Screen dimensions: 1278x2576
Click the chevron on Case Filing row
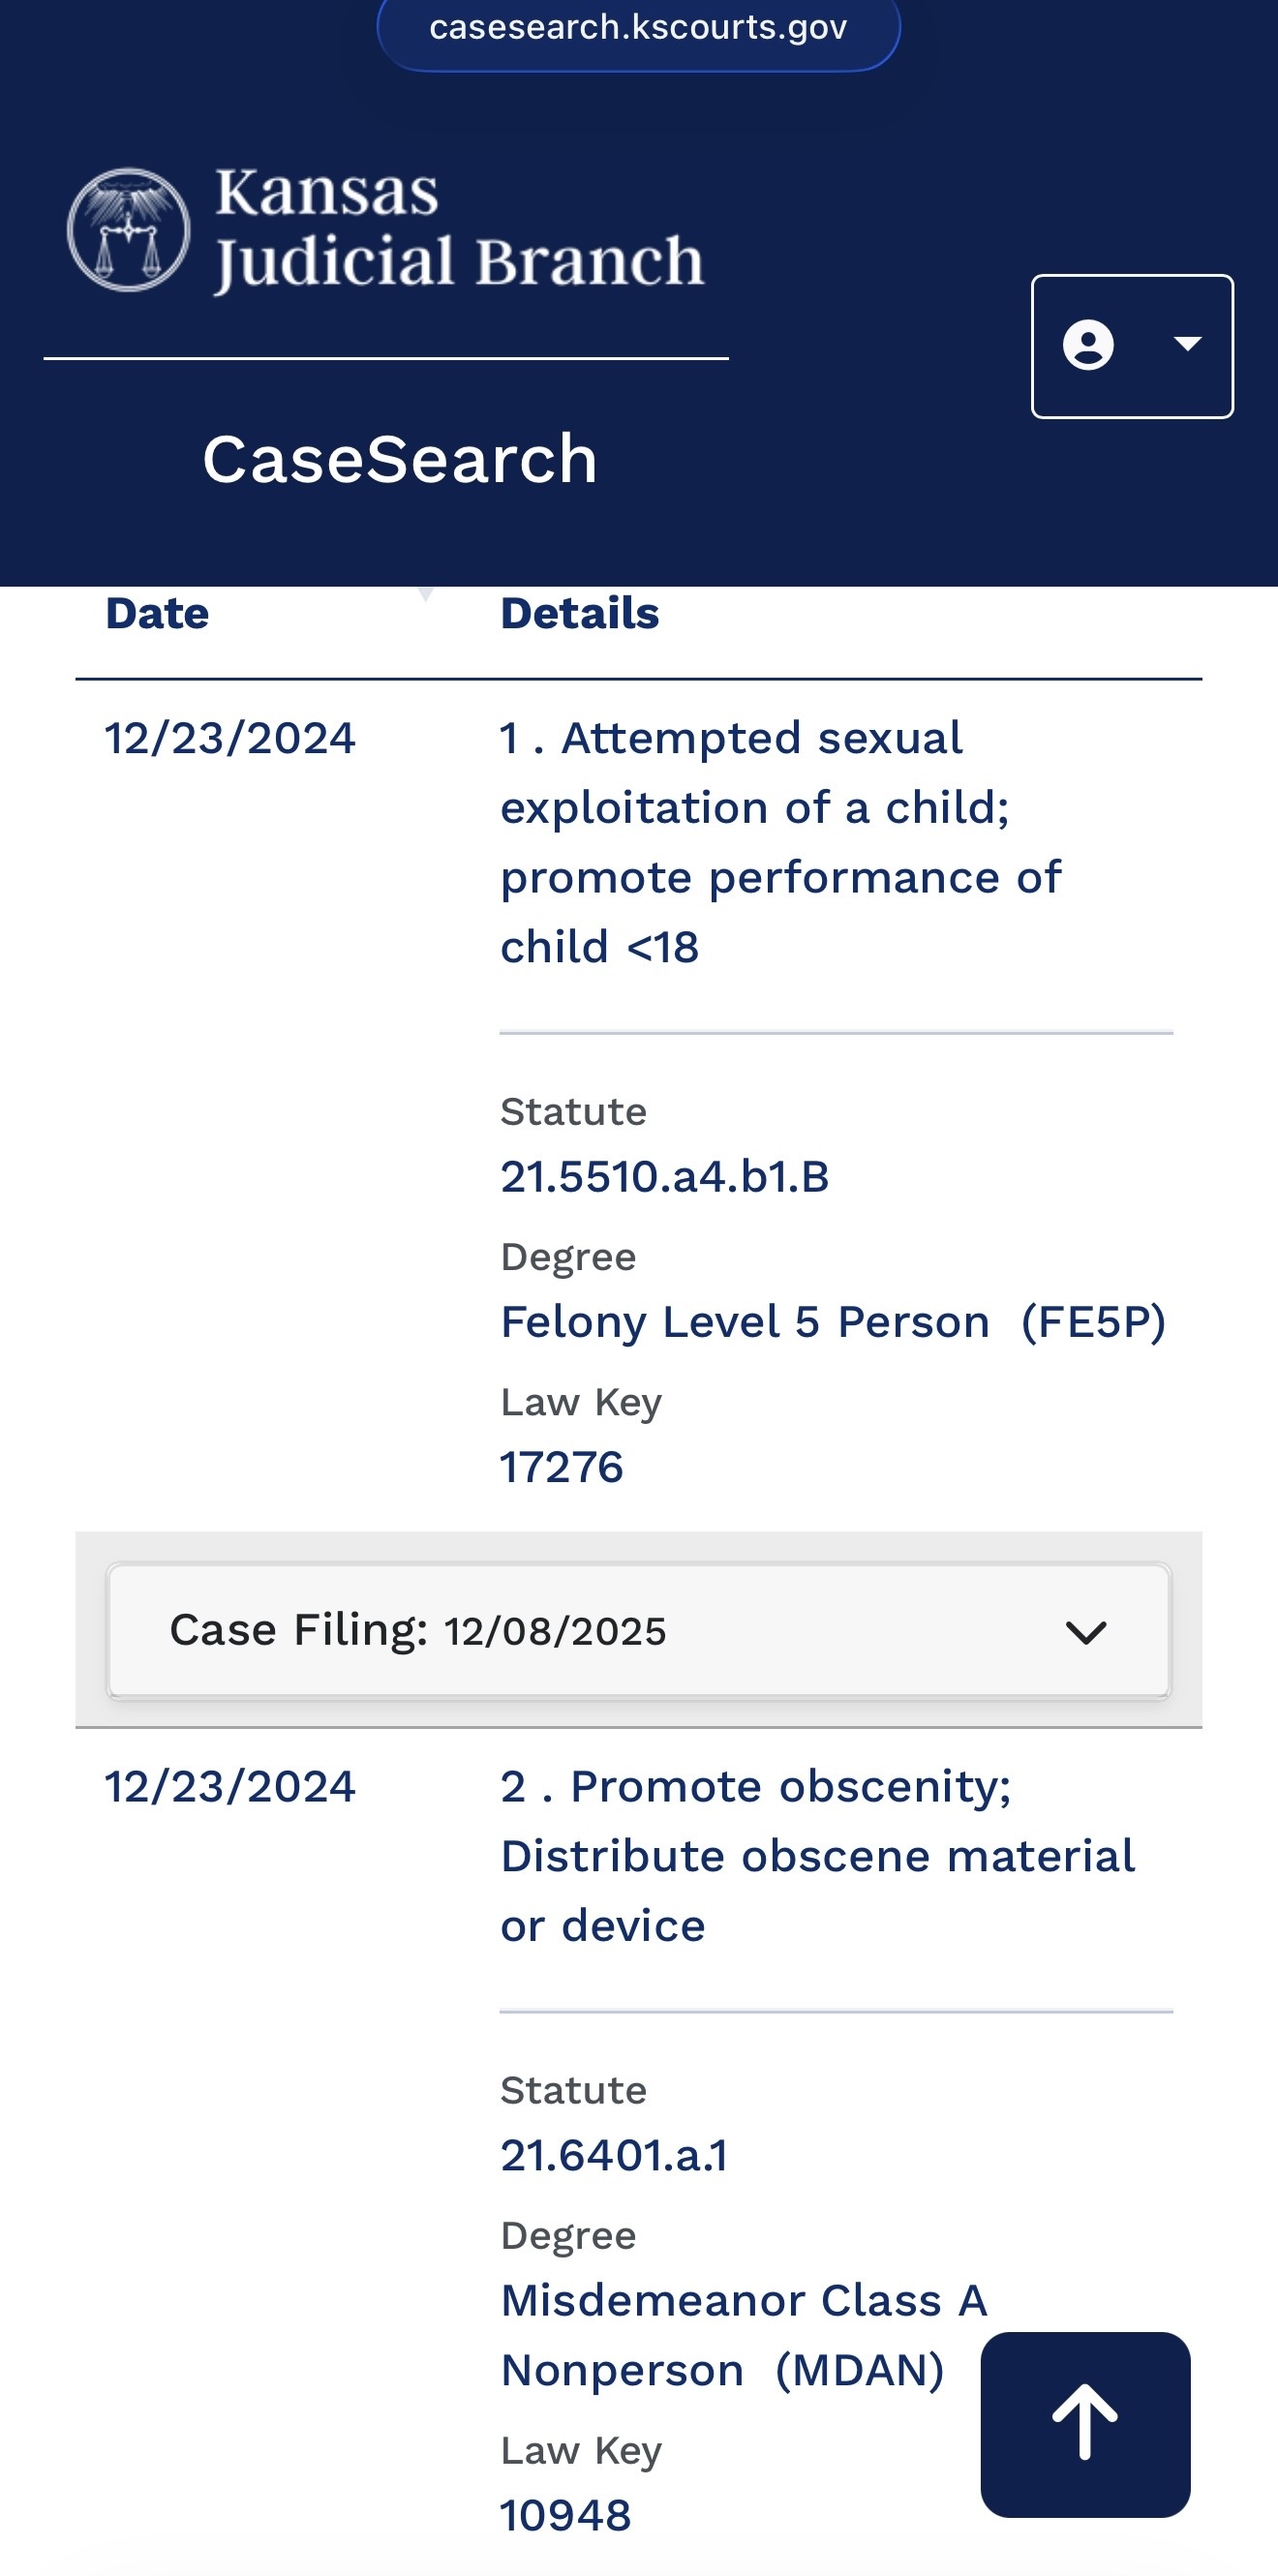coord(1085,1632)
